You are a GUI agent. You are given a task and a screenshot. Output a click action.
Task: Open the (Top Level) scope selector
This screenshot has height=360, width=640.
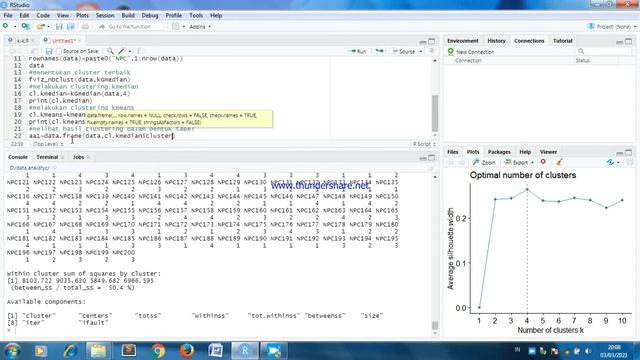(x=48, y=144)
